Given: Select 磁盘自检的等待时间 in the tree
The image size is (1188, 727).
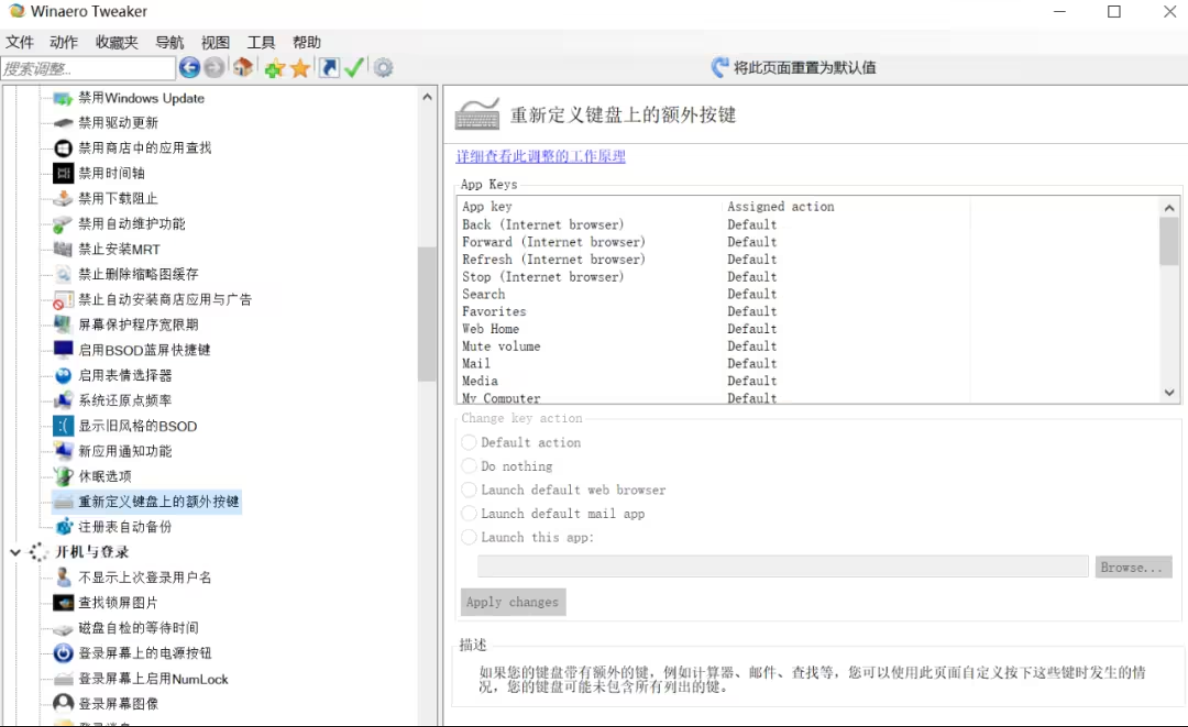Looking at the screenshot, I should coord(139,628).
